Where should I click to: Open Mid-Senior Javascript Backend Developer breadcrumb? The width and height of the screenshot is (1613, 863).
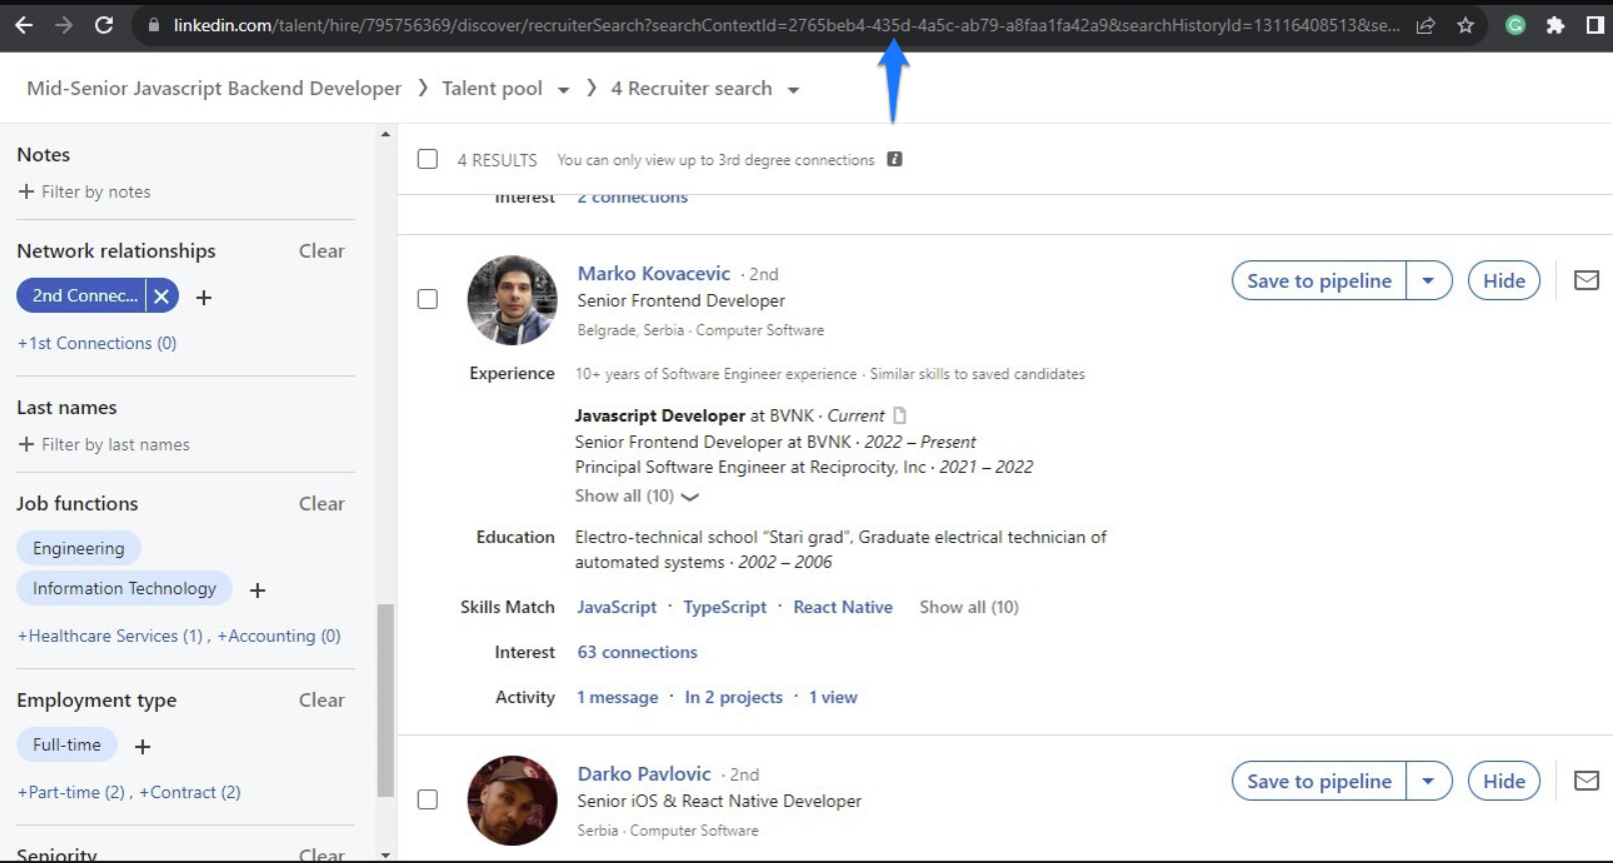[214, 89]
